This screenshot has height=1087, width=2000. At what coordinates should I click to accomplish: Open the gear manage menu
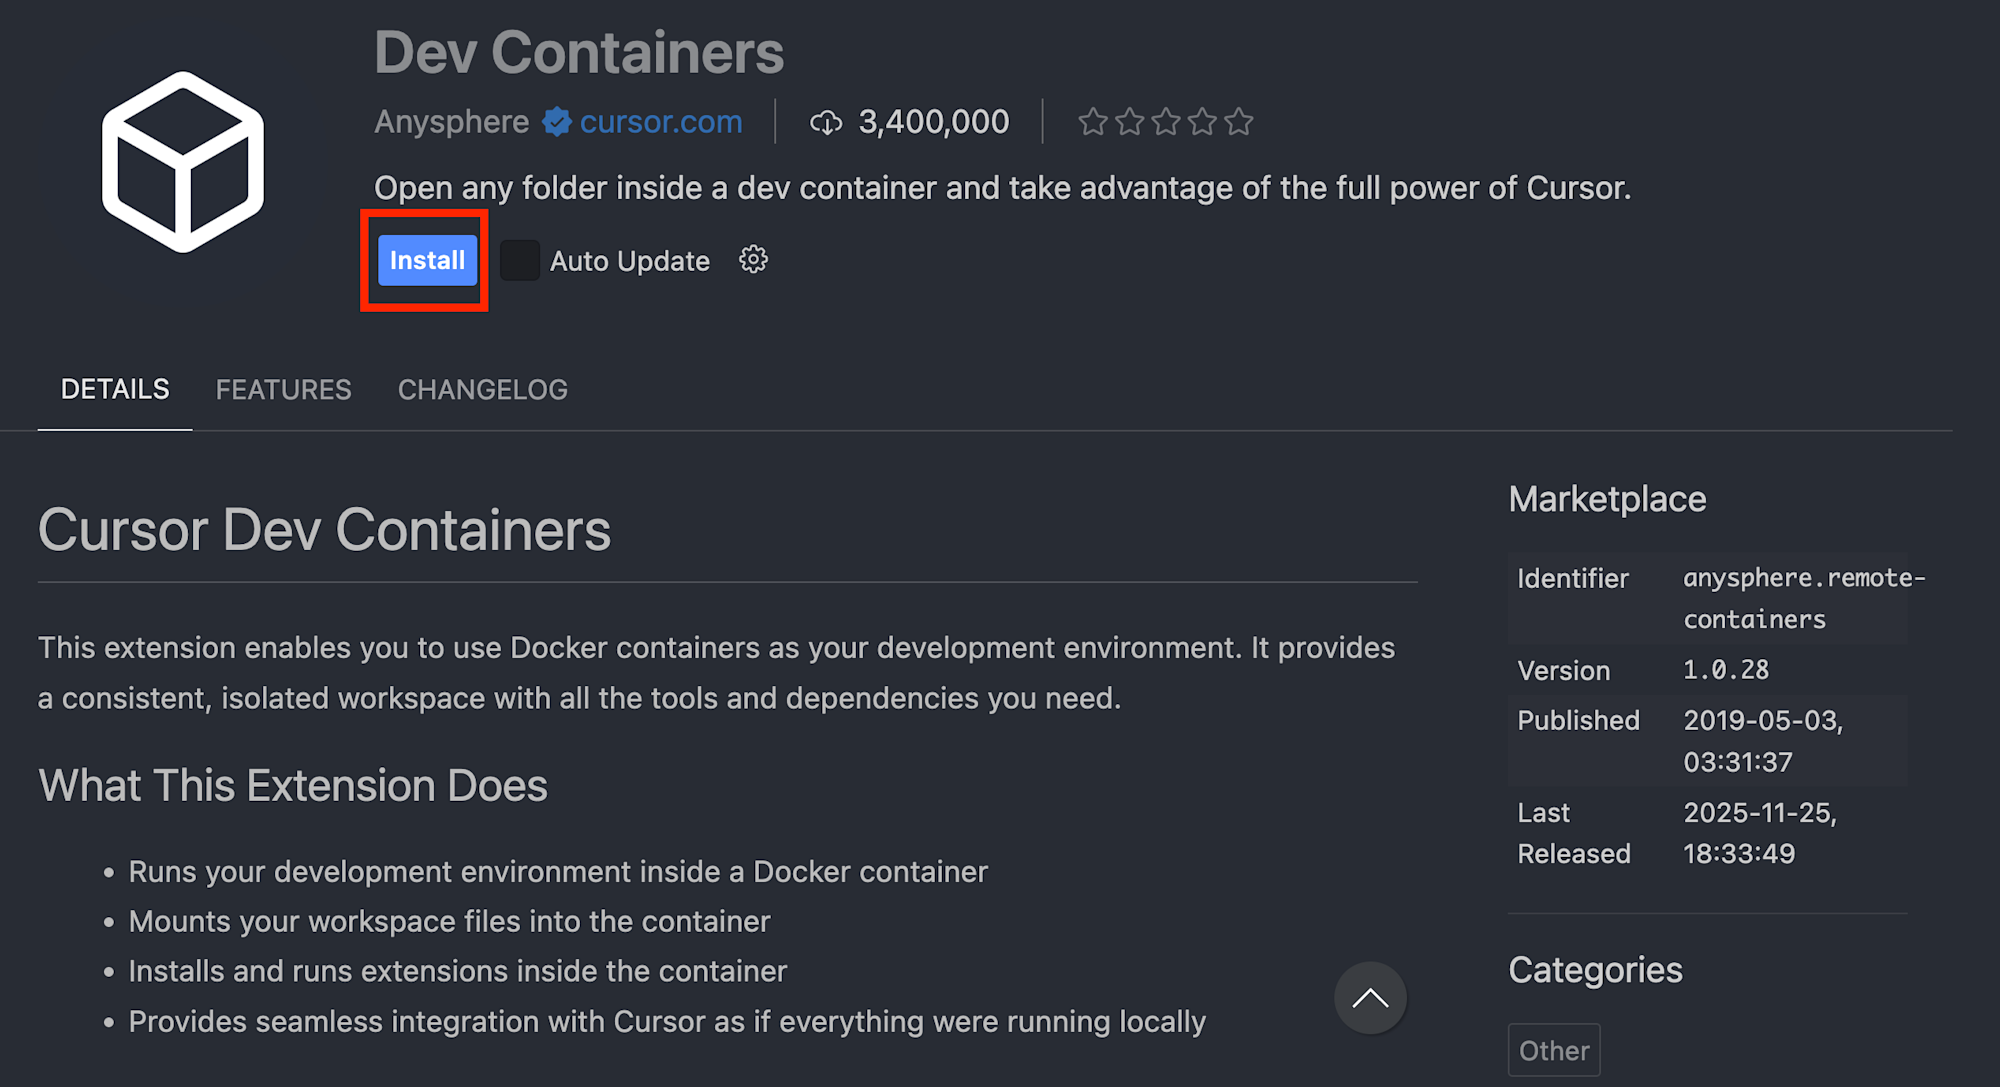coord(753,260)
